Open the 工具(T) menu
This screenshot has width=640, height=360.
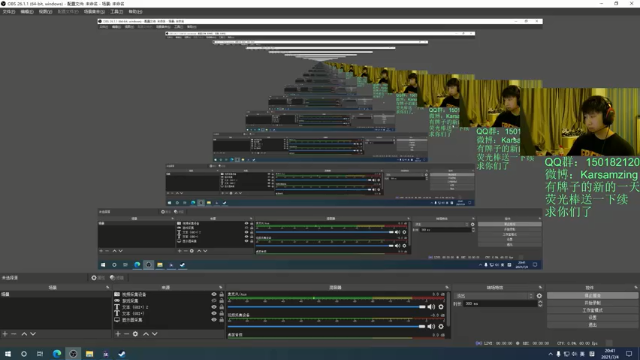pos(117,12)
